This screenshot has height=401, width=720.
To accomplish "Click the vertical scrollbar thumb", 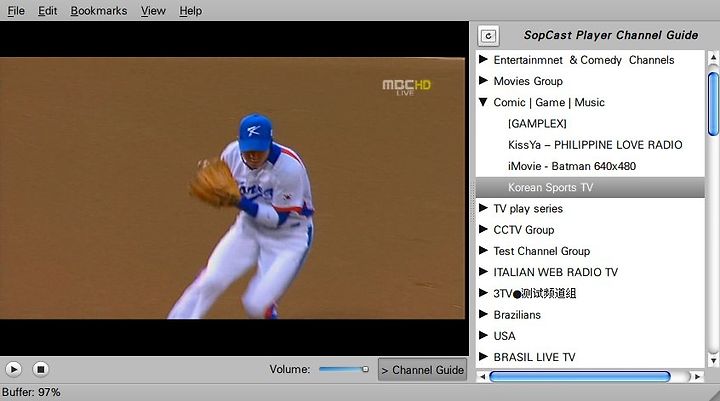I will tap(713, 104).
